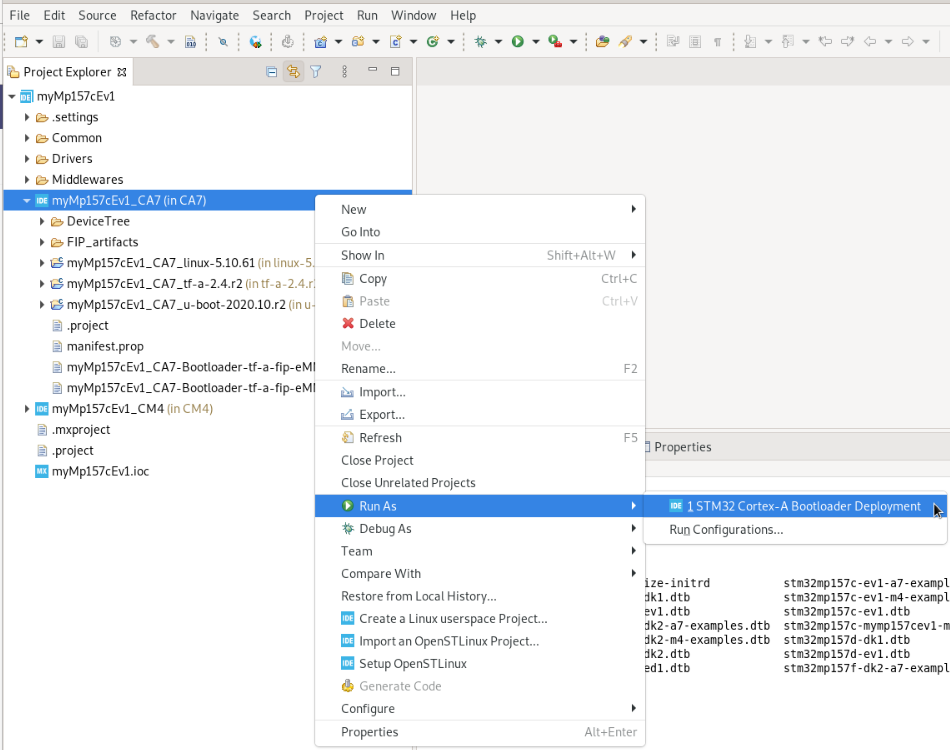Open dropdown arrow next to Search flashlight
This screenshot has width=950, height=750.
643,42
